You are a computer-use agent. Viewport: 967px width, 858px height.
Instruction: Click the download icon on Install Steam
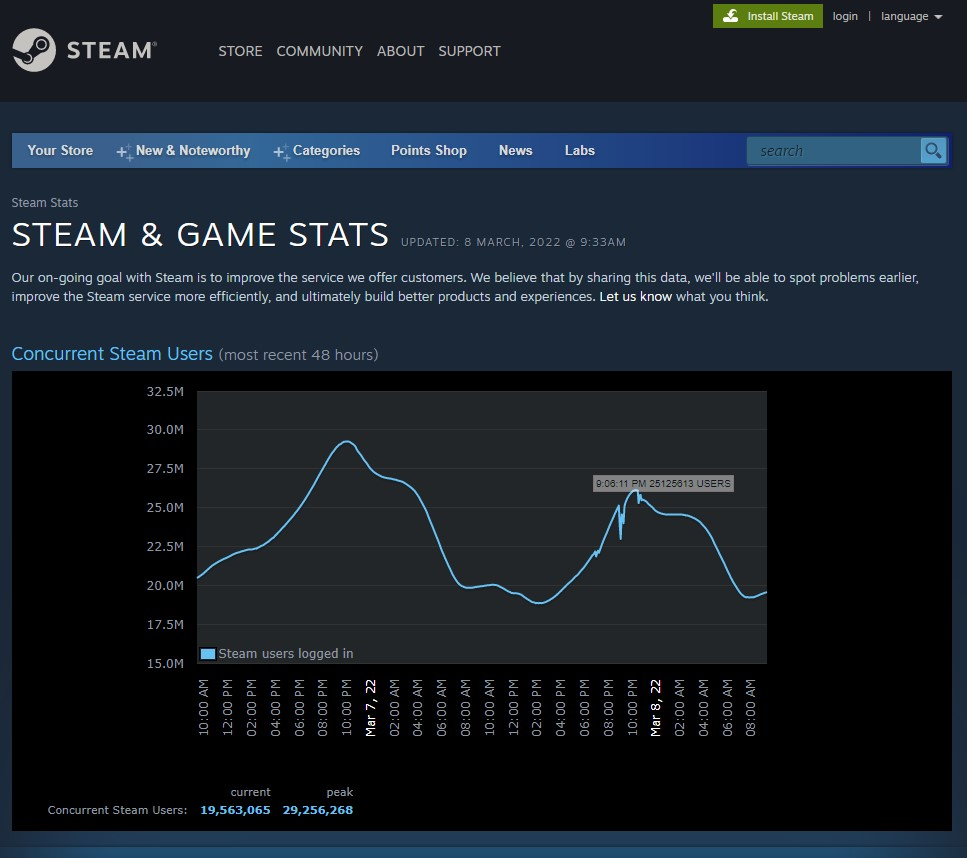coord(731,16)
